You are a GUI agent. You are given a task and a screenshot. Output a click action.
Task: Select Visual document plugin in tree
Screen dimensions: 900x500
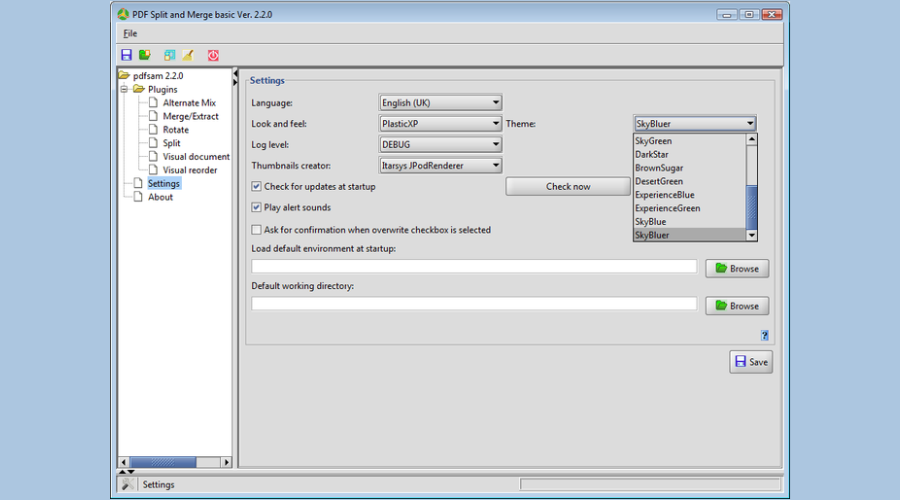tap(196, 156)
